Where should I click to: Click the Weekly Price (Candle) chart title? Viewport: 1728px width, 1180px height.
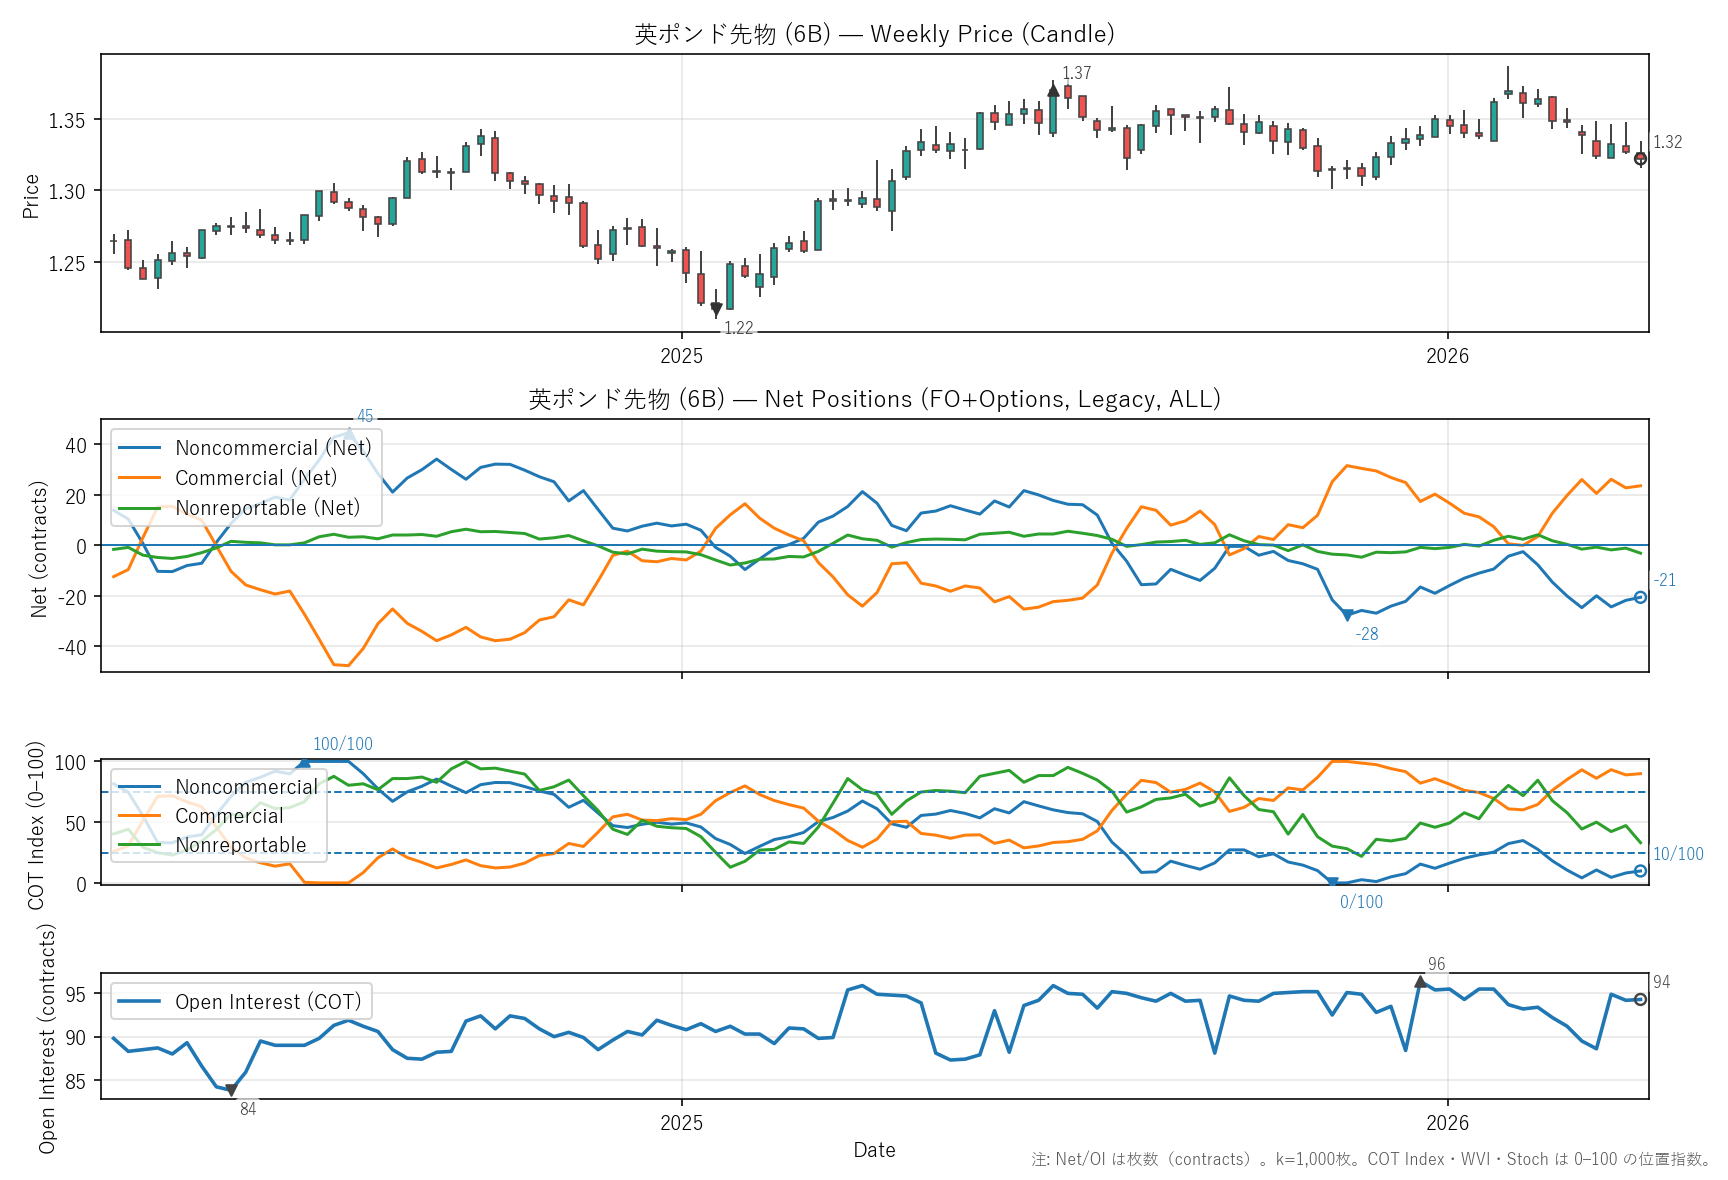(x=874, y=34)
